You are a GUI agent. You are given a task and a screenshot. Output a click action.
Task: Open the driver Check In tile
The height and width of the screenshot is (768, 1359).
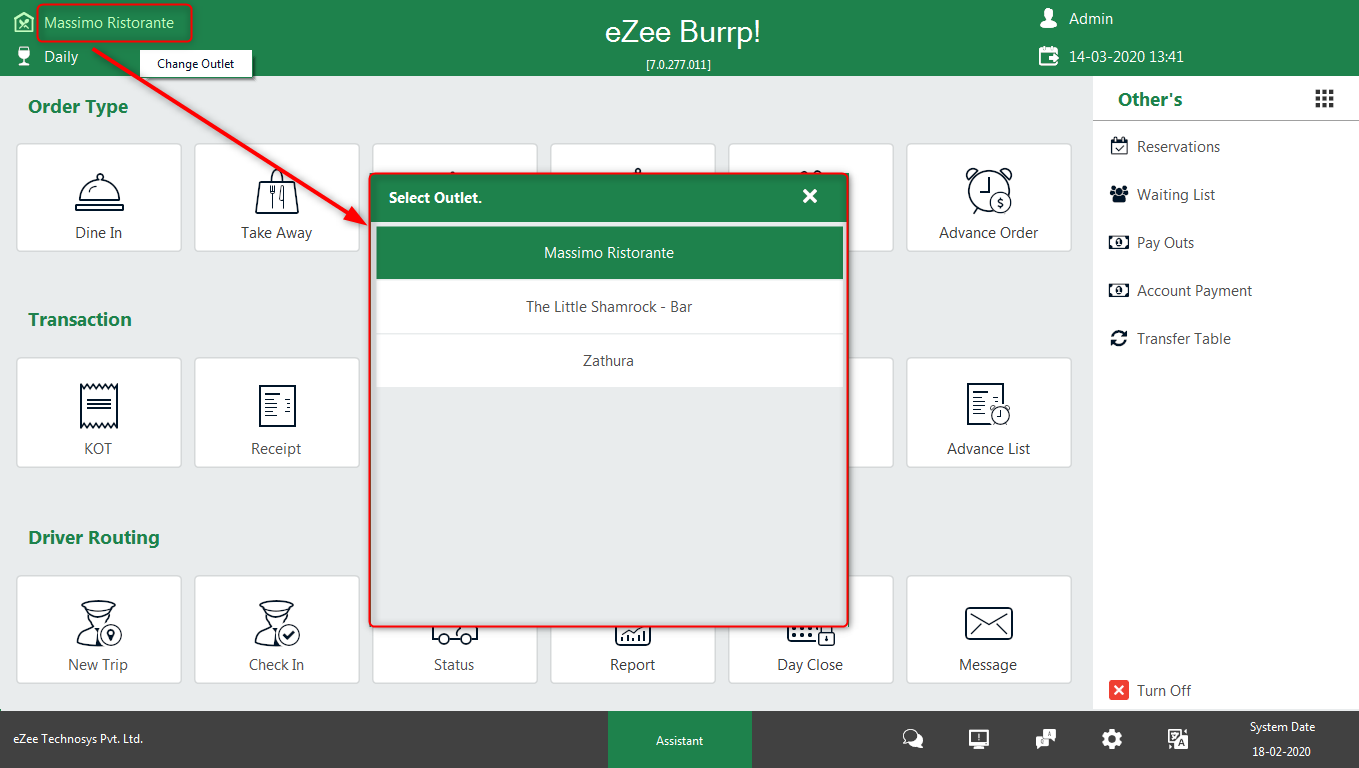(277, 629)
